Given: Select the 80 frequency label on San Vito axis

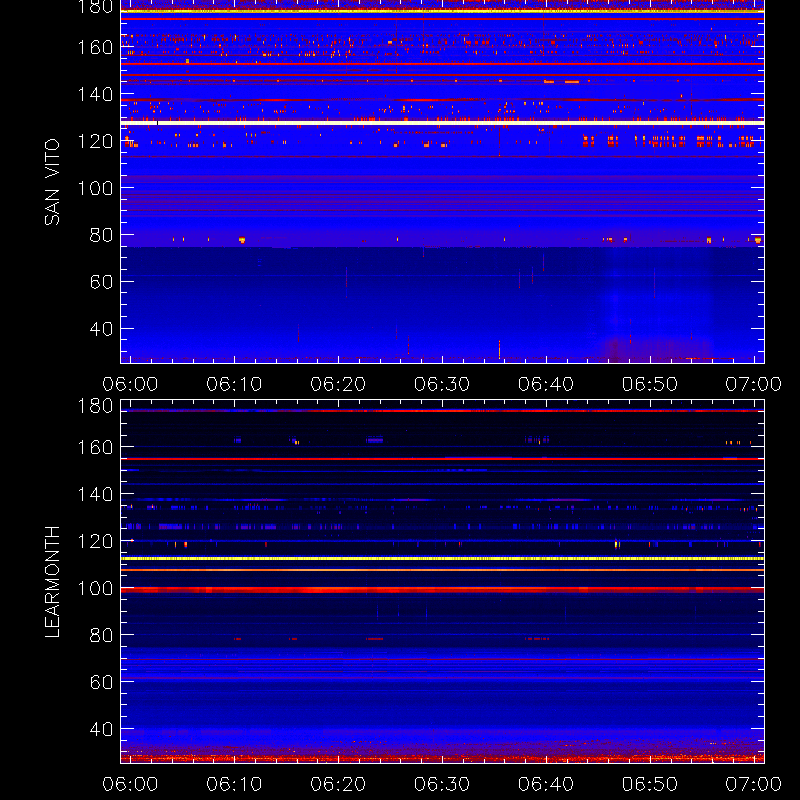Looking at the screenshot, I should [x=101, y=235].
